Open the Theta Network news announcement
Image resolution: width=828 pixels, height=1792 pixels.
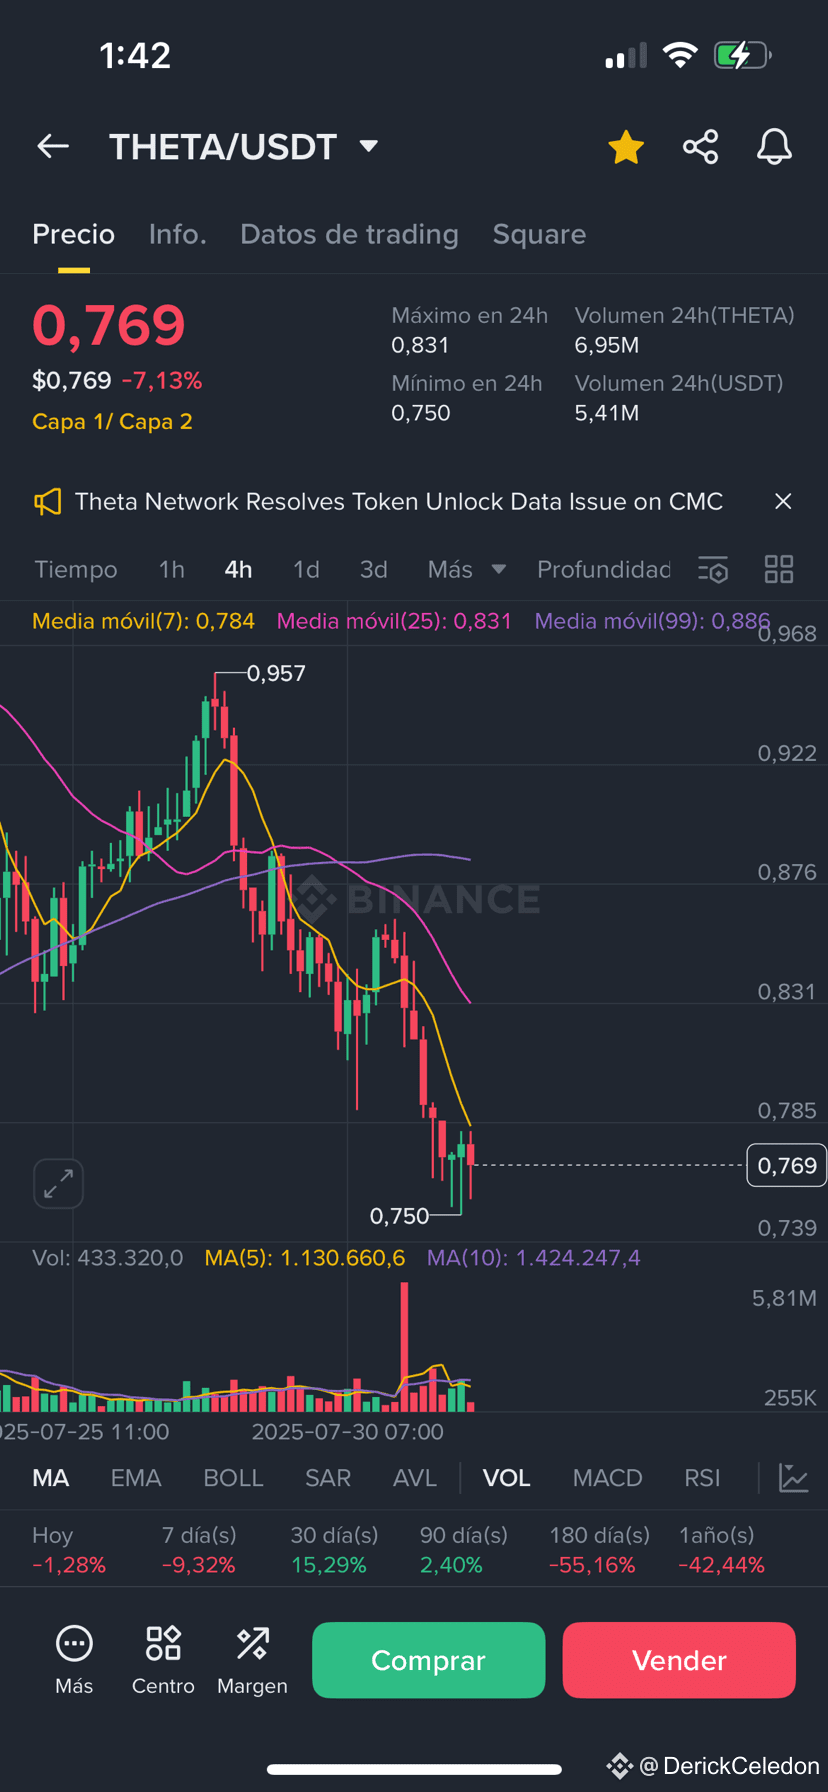(399, 502)
